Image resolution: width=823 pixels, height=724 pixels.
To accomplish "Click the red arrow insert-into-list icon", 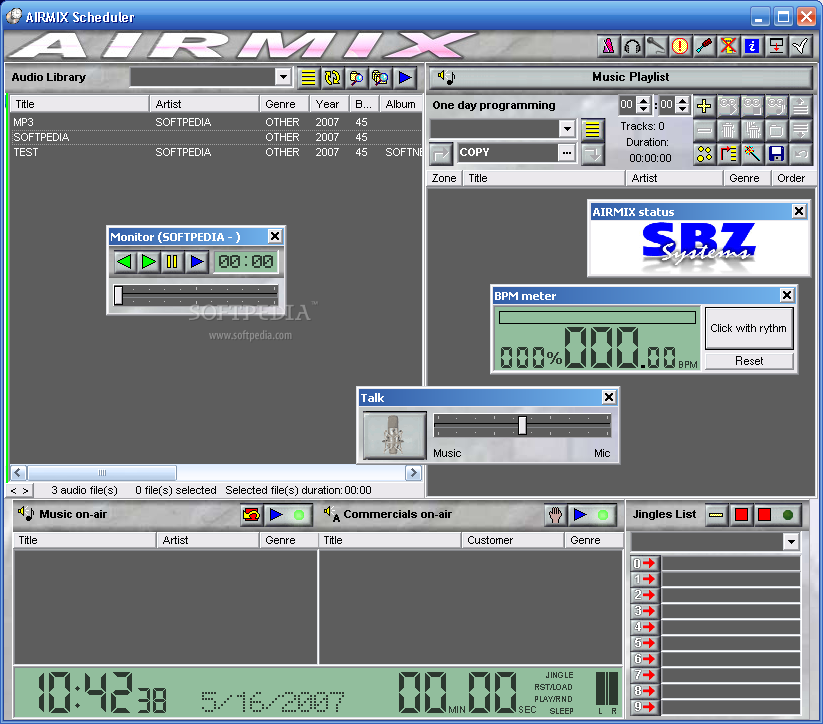I will [728, 154].
